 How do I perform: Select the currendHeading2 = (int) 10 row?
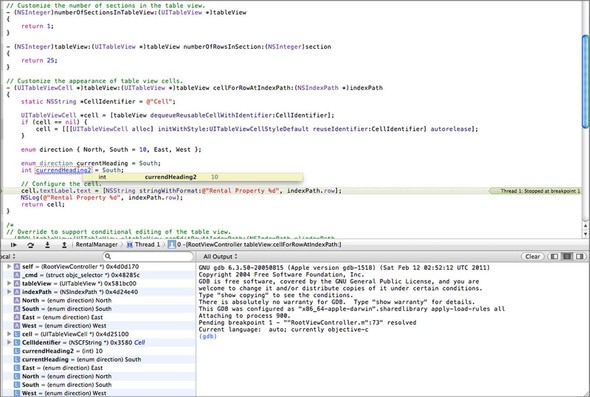click(98, 351)
